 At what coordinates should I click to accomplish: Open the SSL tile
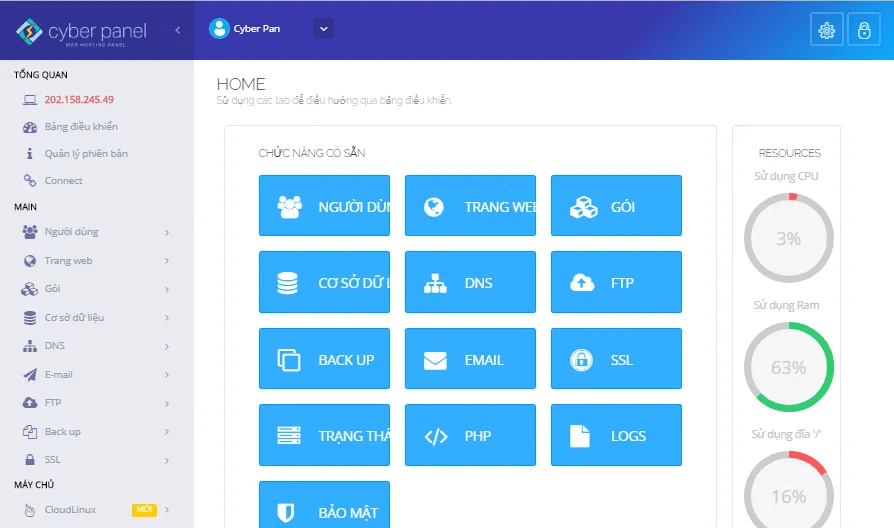[x=616, y=359]
